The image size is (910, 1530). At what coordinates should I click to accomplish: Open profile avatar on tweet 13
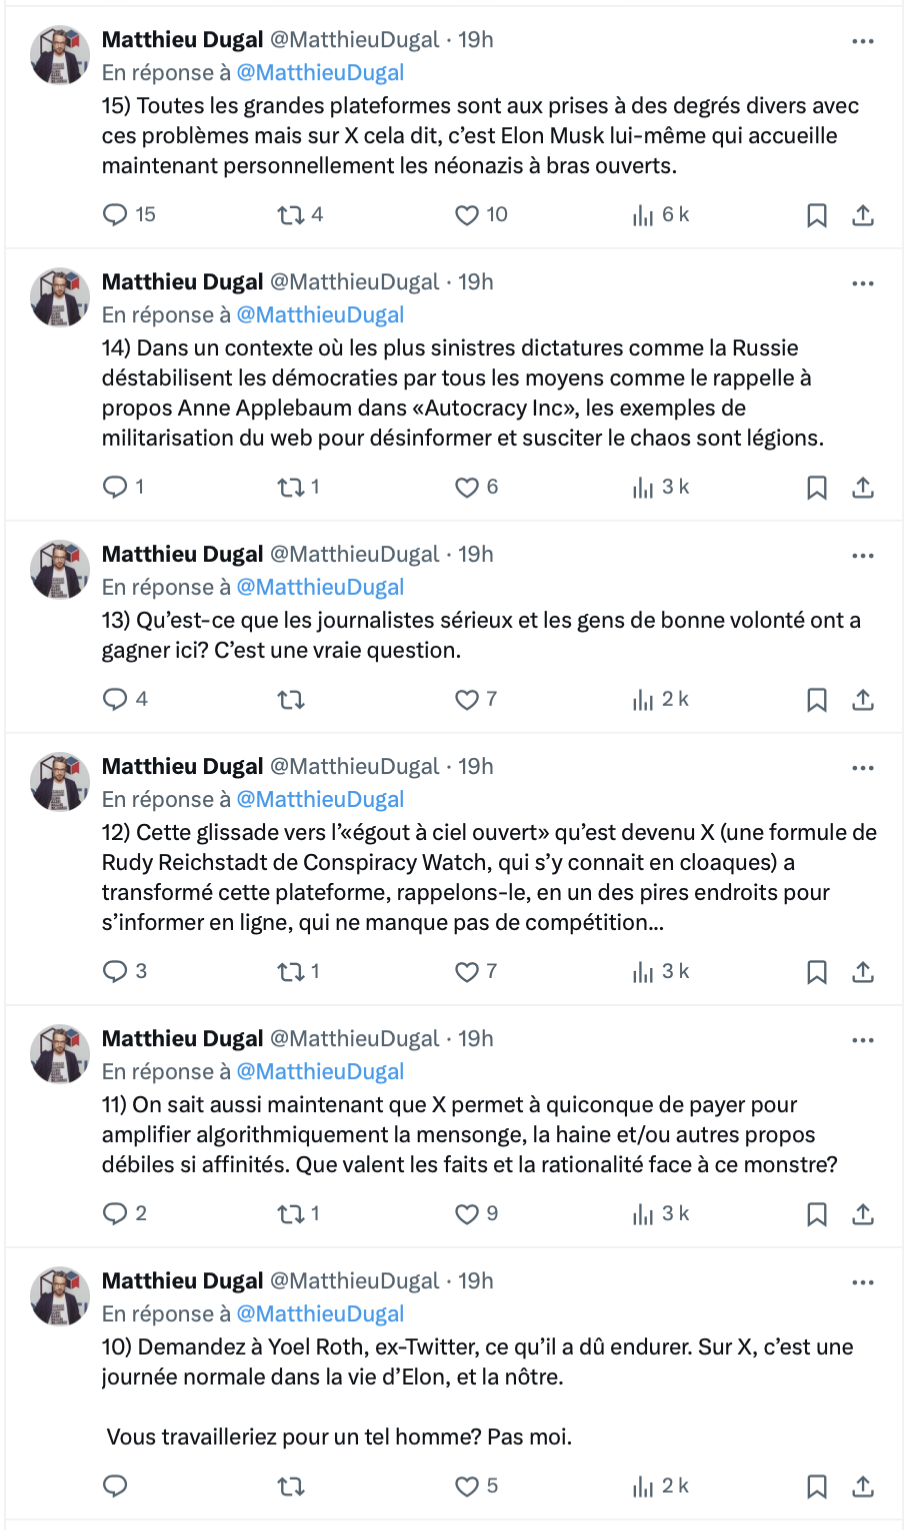coord(60,570)
